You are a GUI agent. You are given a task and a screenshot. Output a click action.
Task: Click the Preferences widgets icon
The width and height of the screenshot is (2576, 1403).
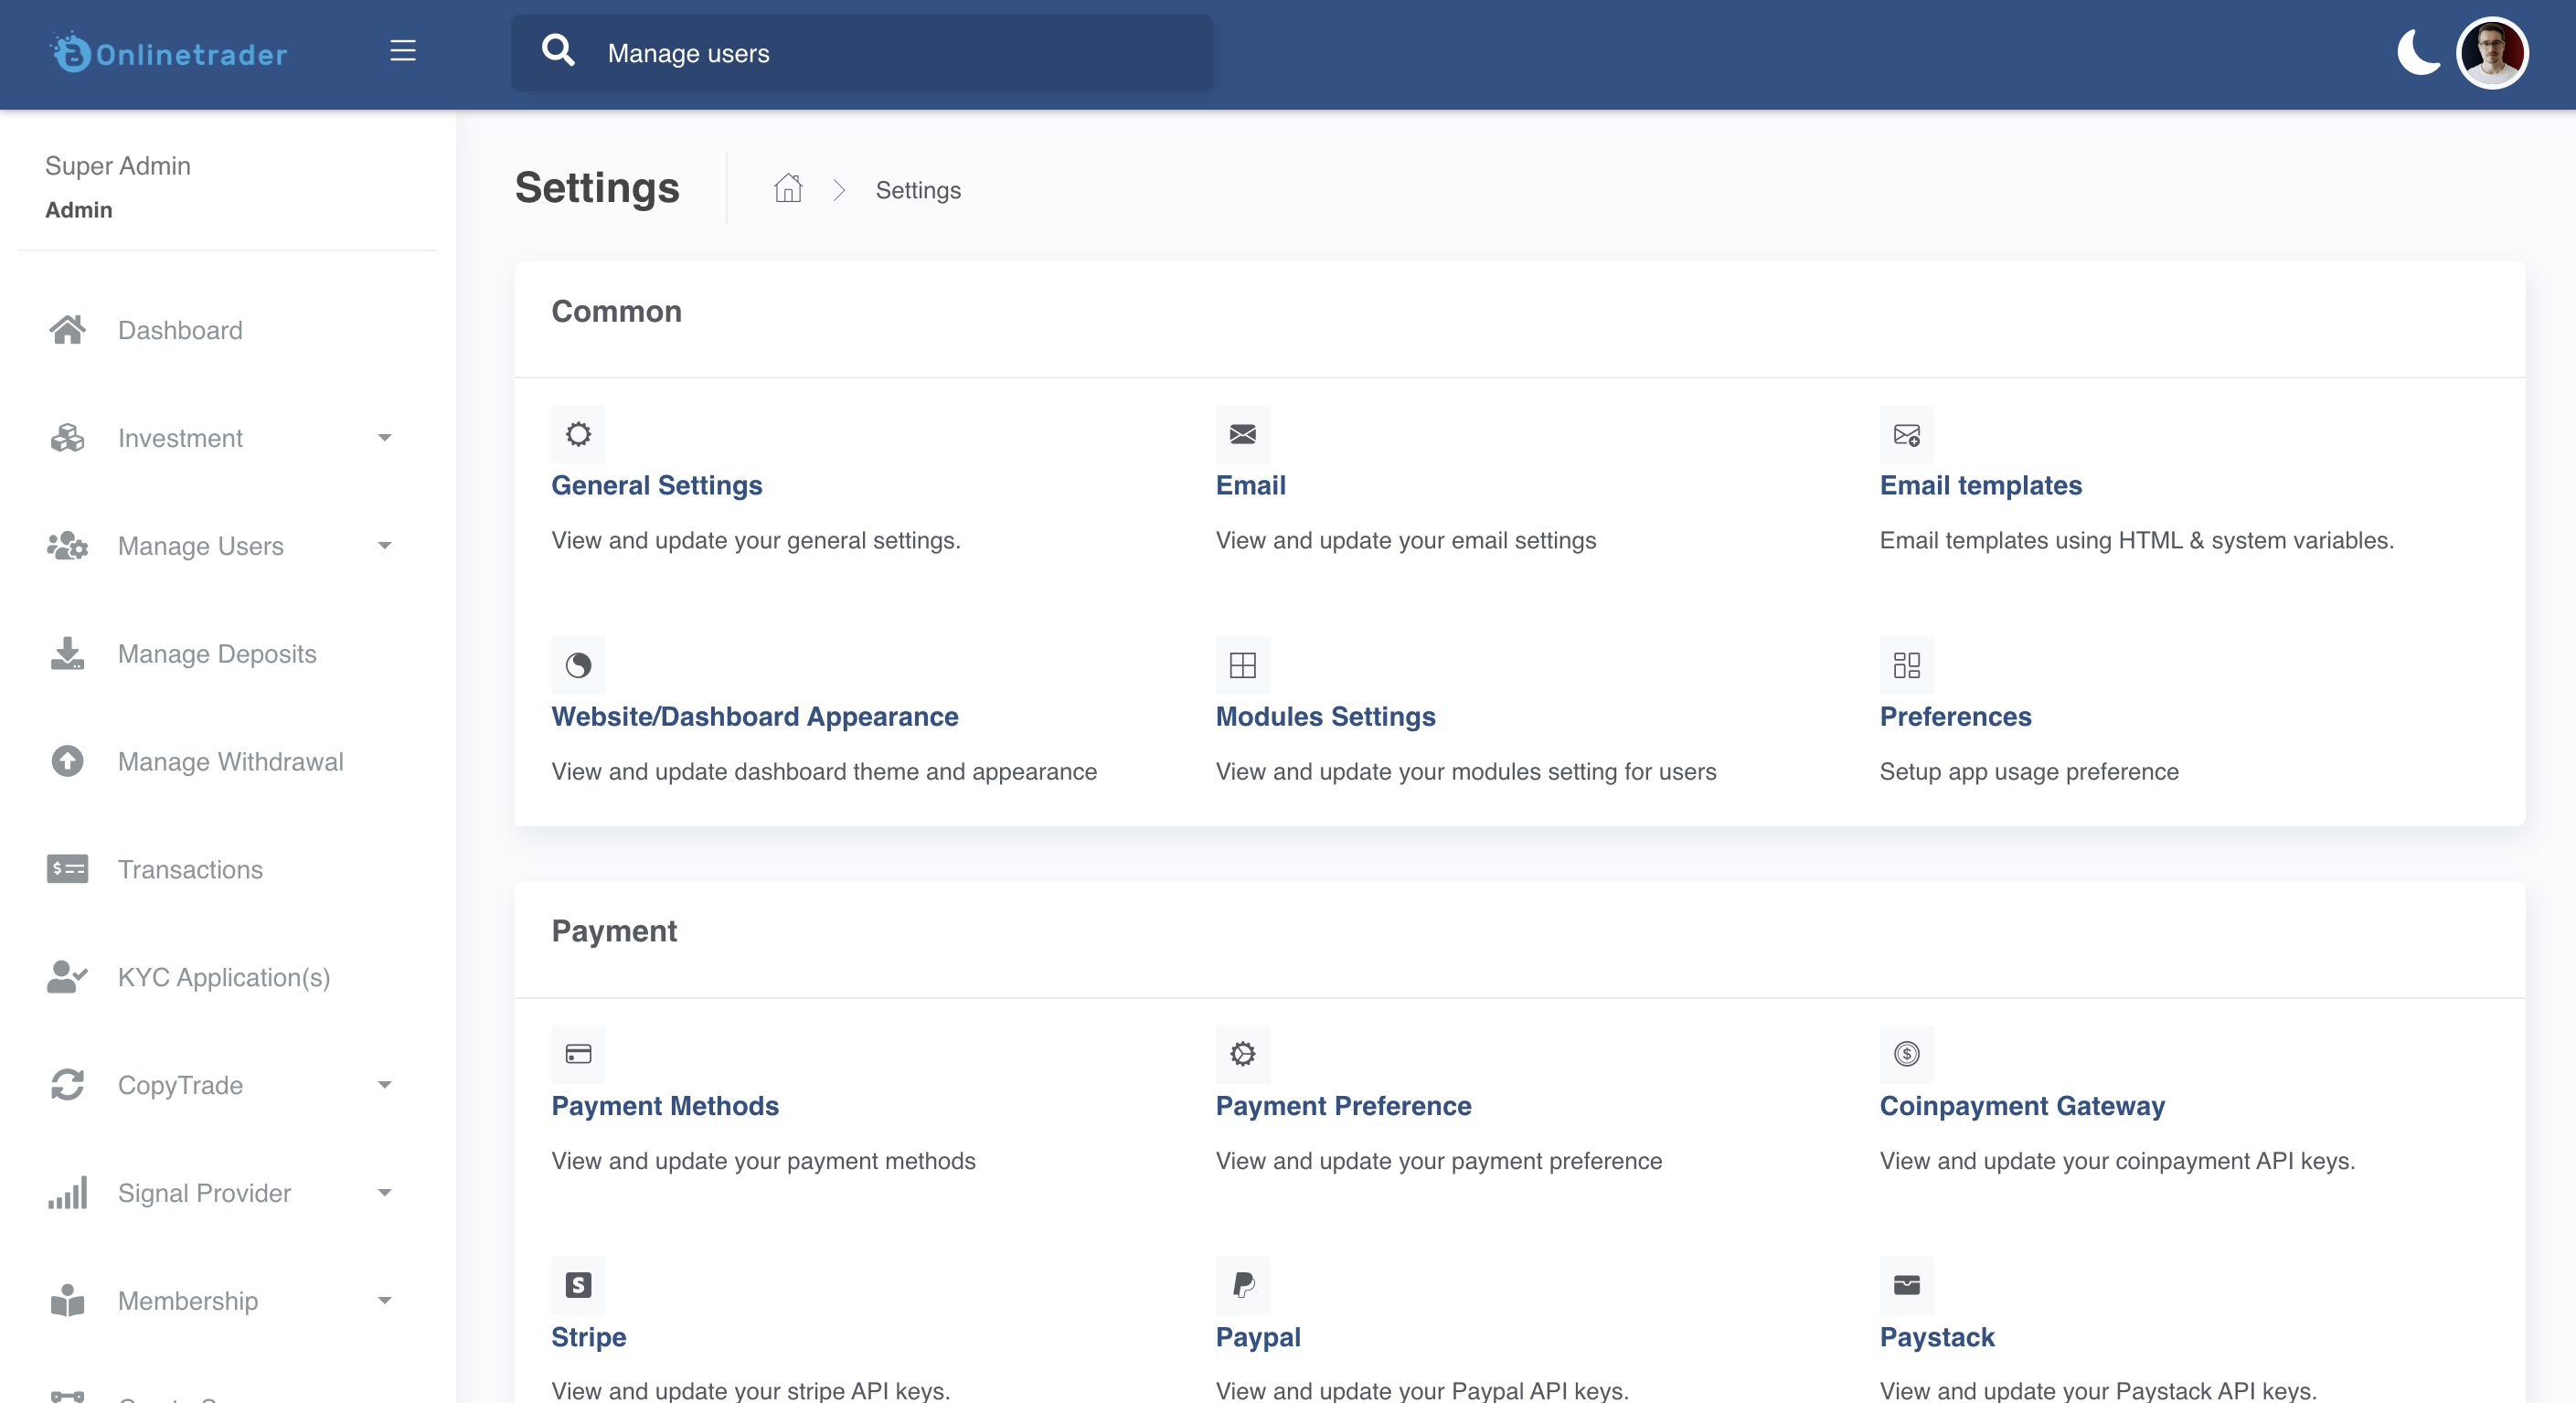pyautogui.click(x=1907, y=665)
